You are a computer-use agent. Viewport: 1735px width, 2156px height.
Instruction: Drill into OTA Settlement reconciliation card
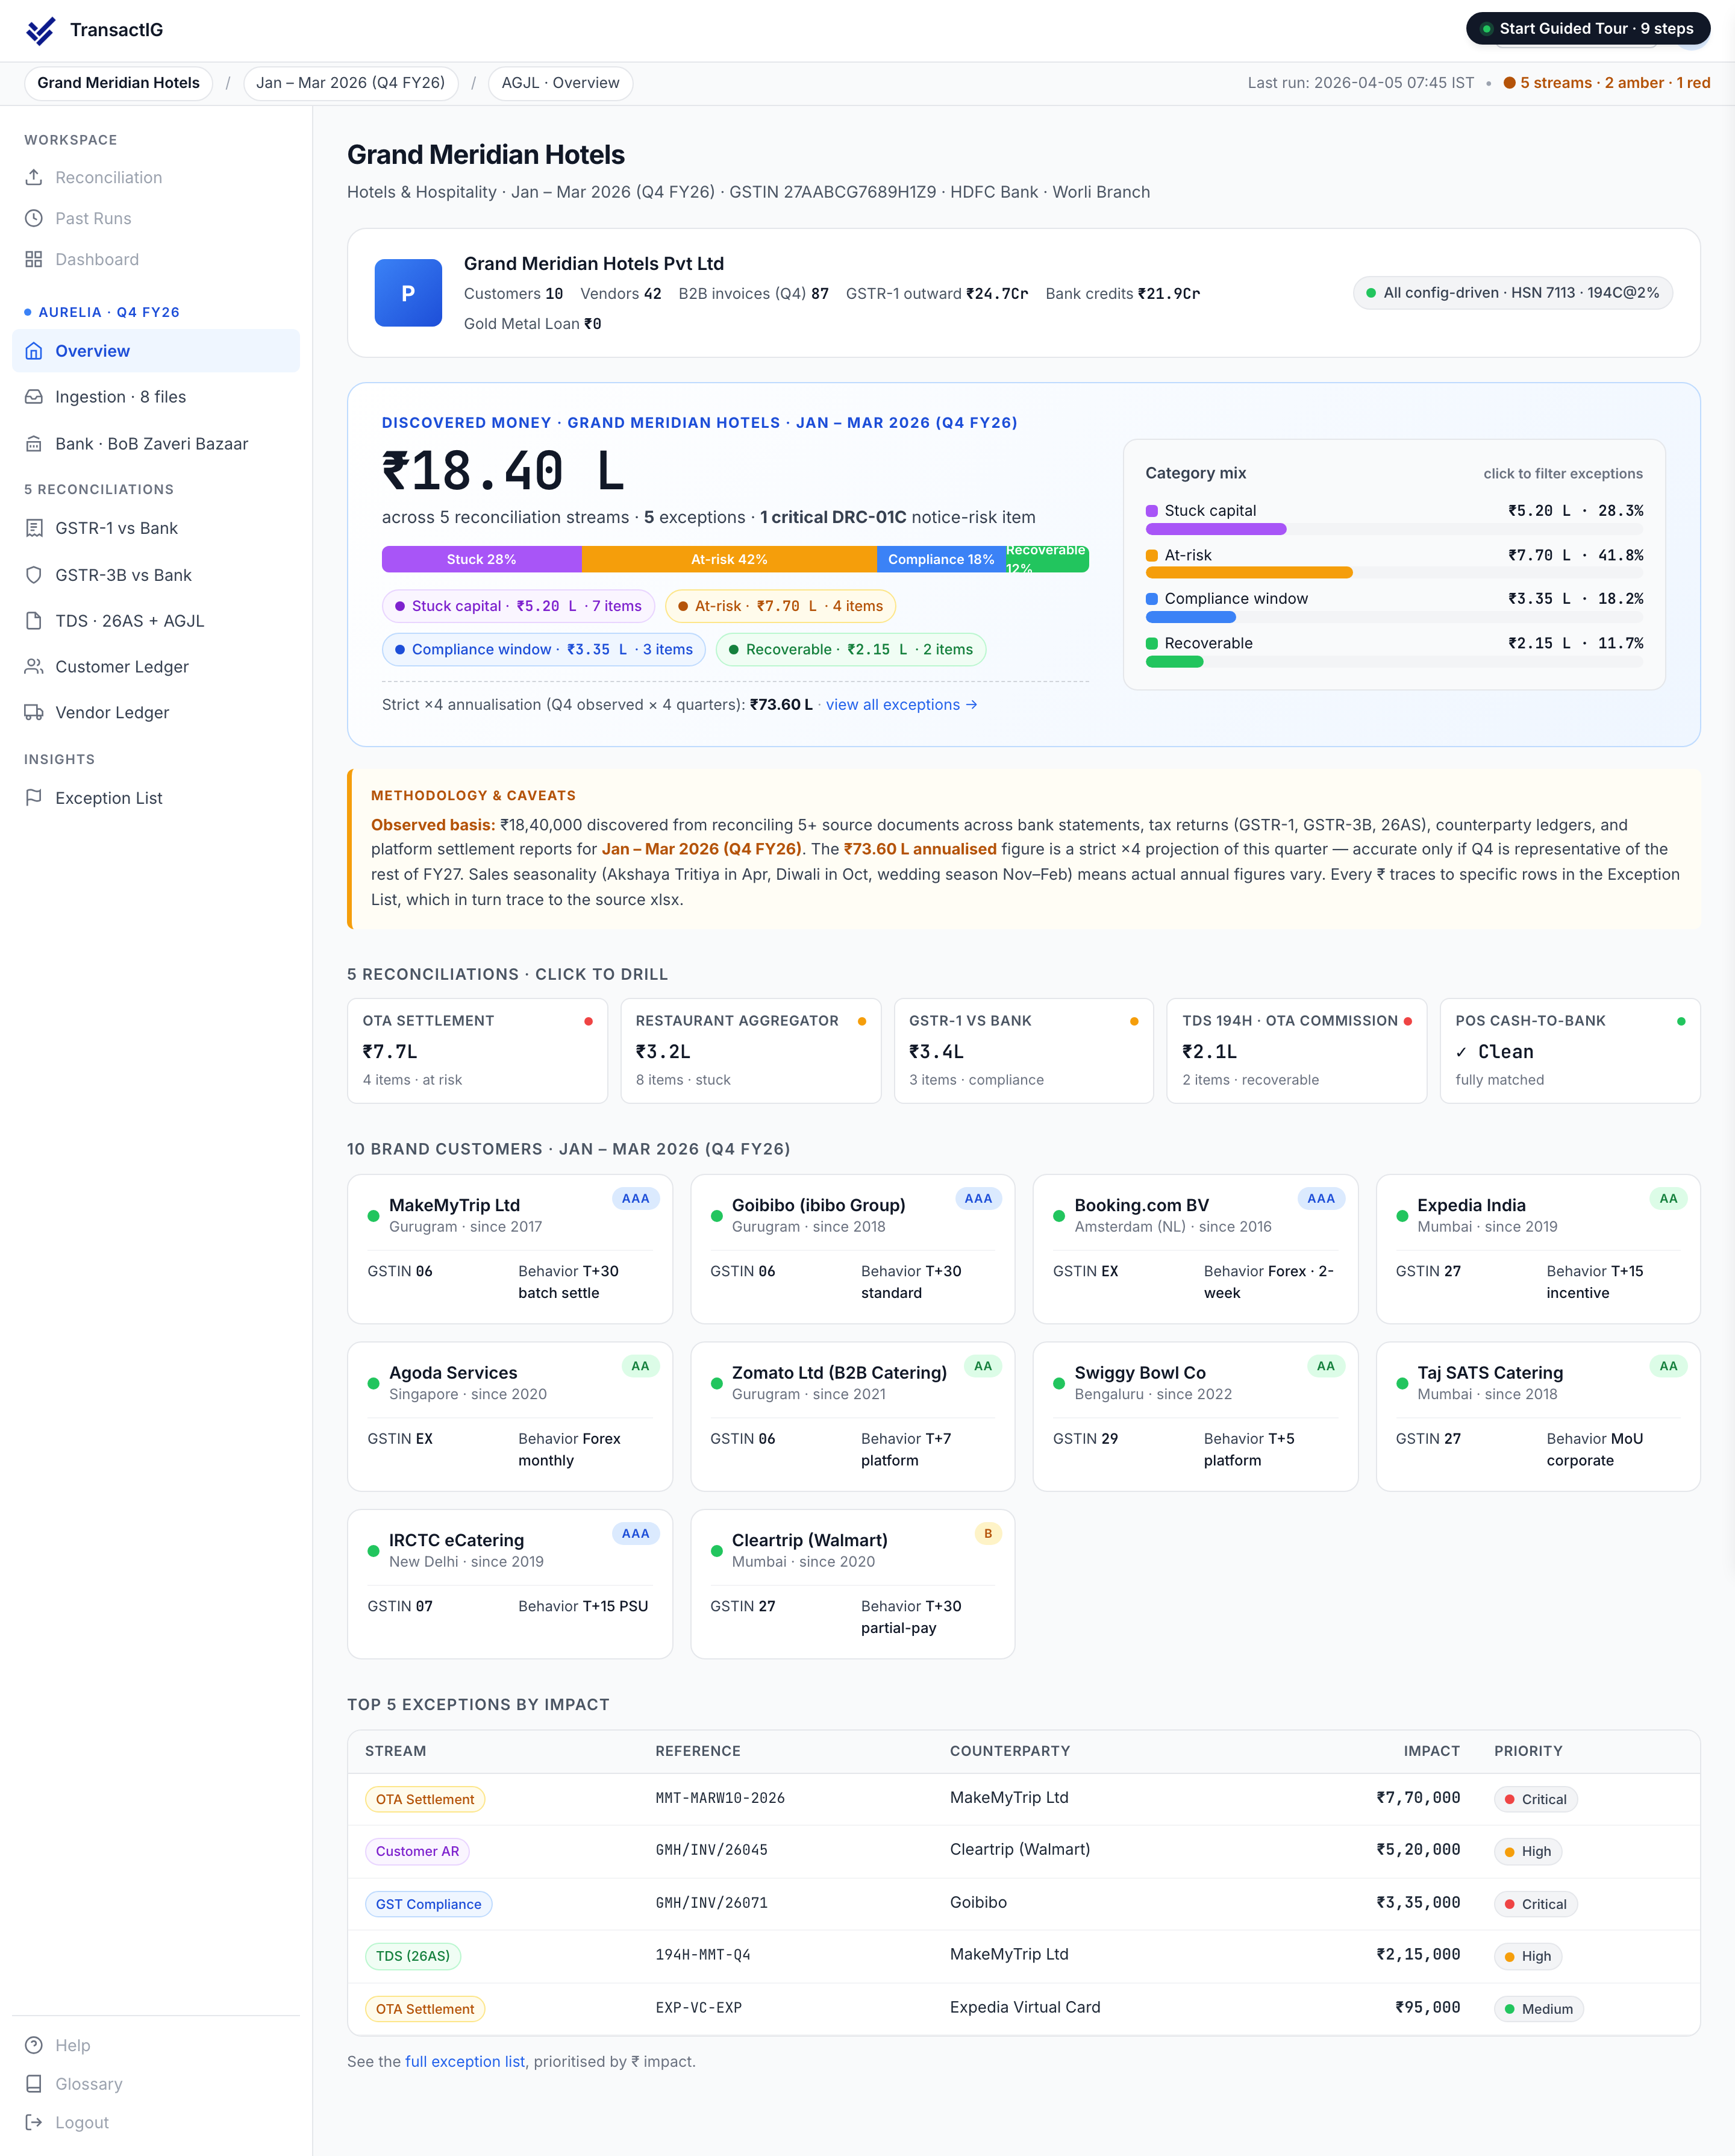tap(477, 1051)
